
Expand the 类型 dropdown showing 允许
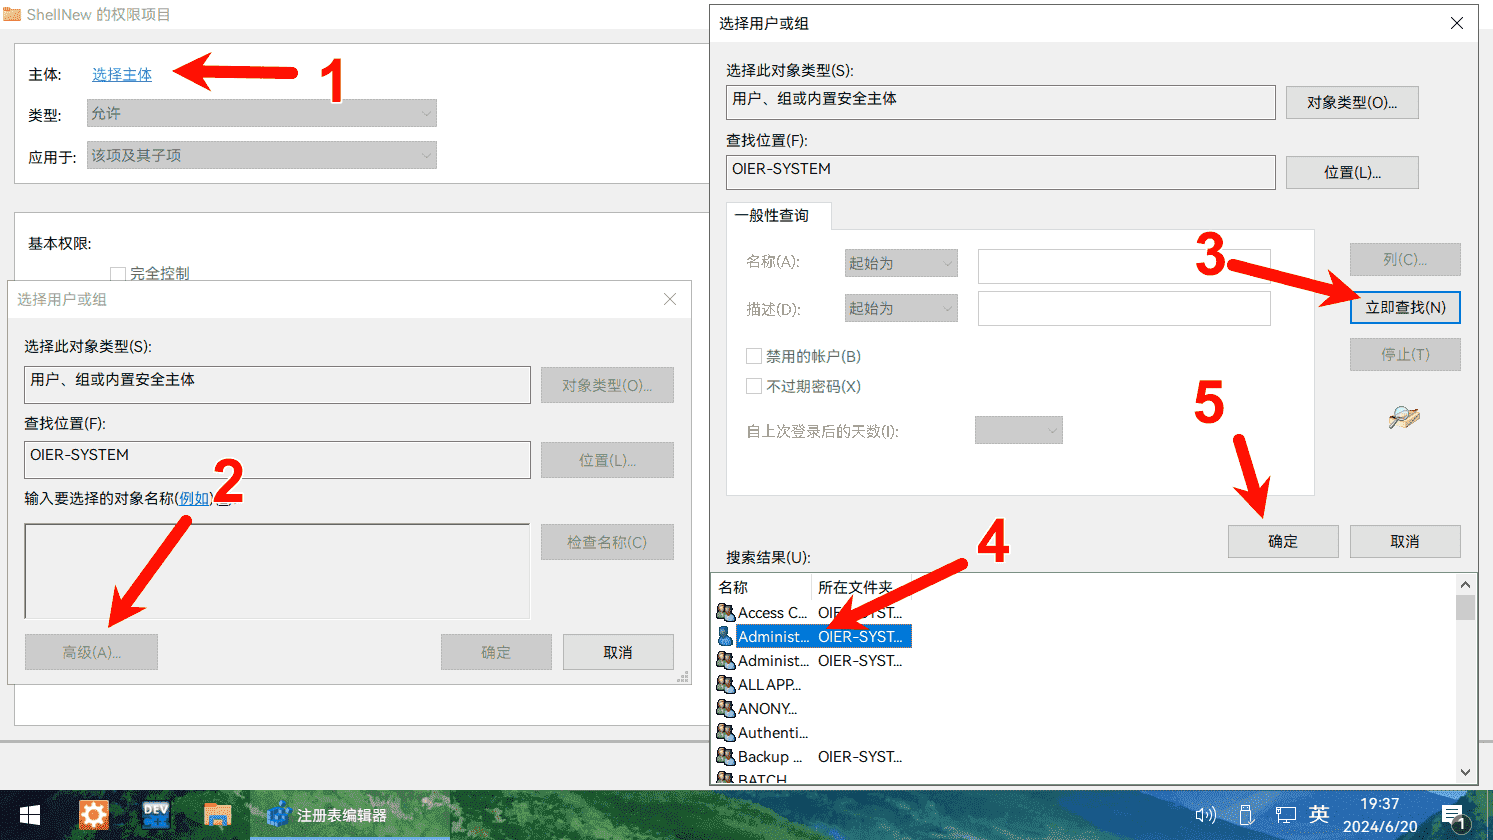tap(262, 114)
